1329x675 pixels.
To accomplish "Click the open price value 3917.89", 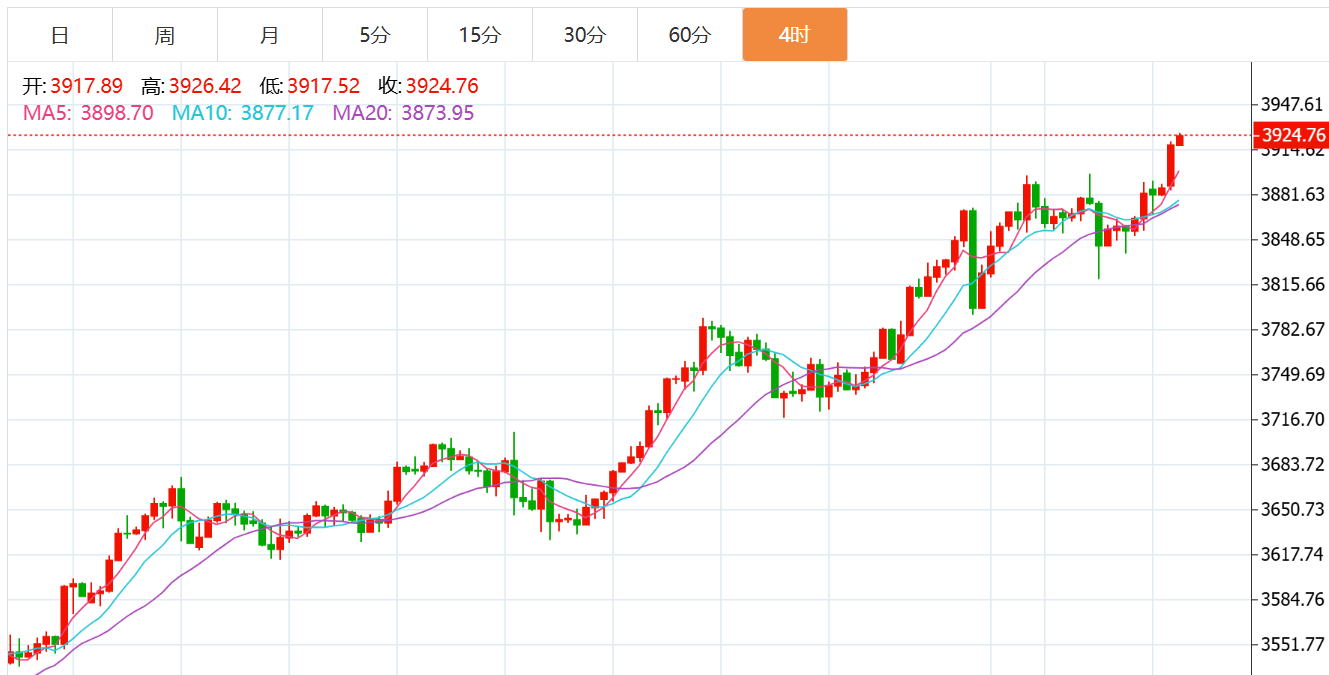I will point(86,86).
